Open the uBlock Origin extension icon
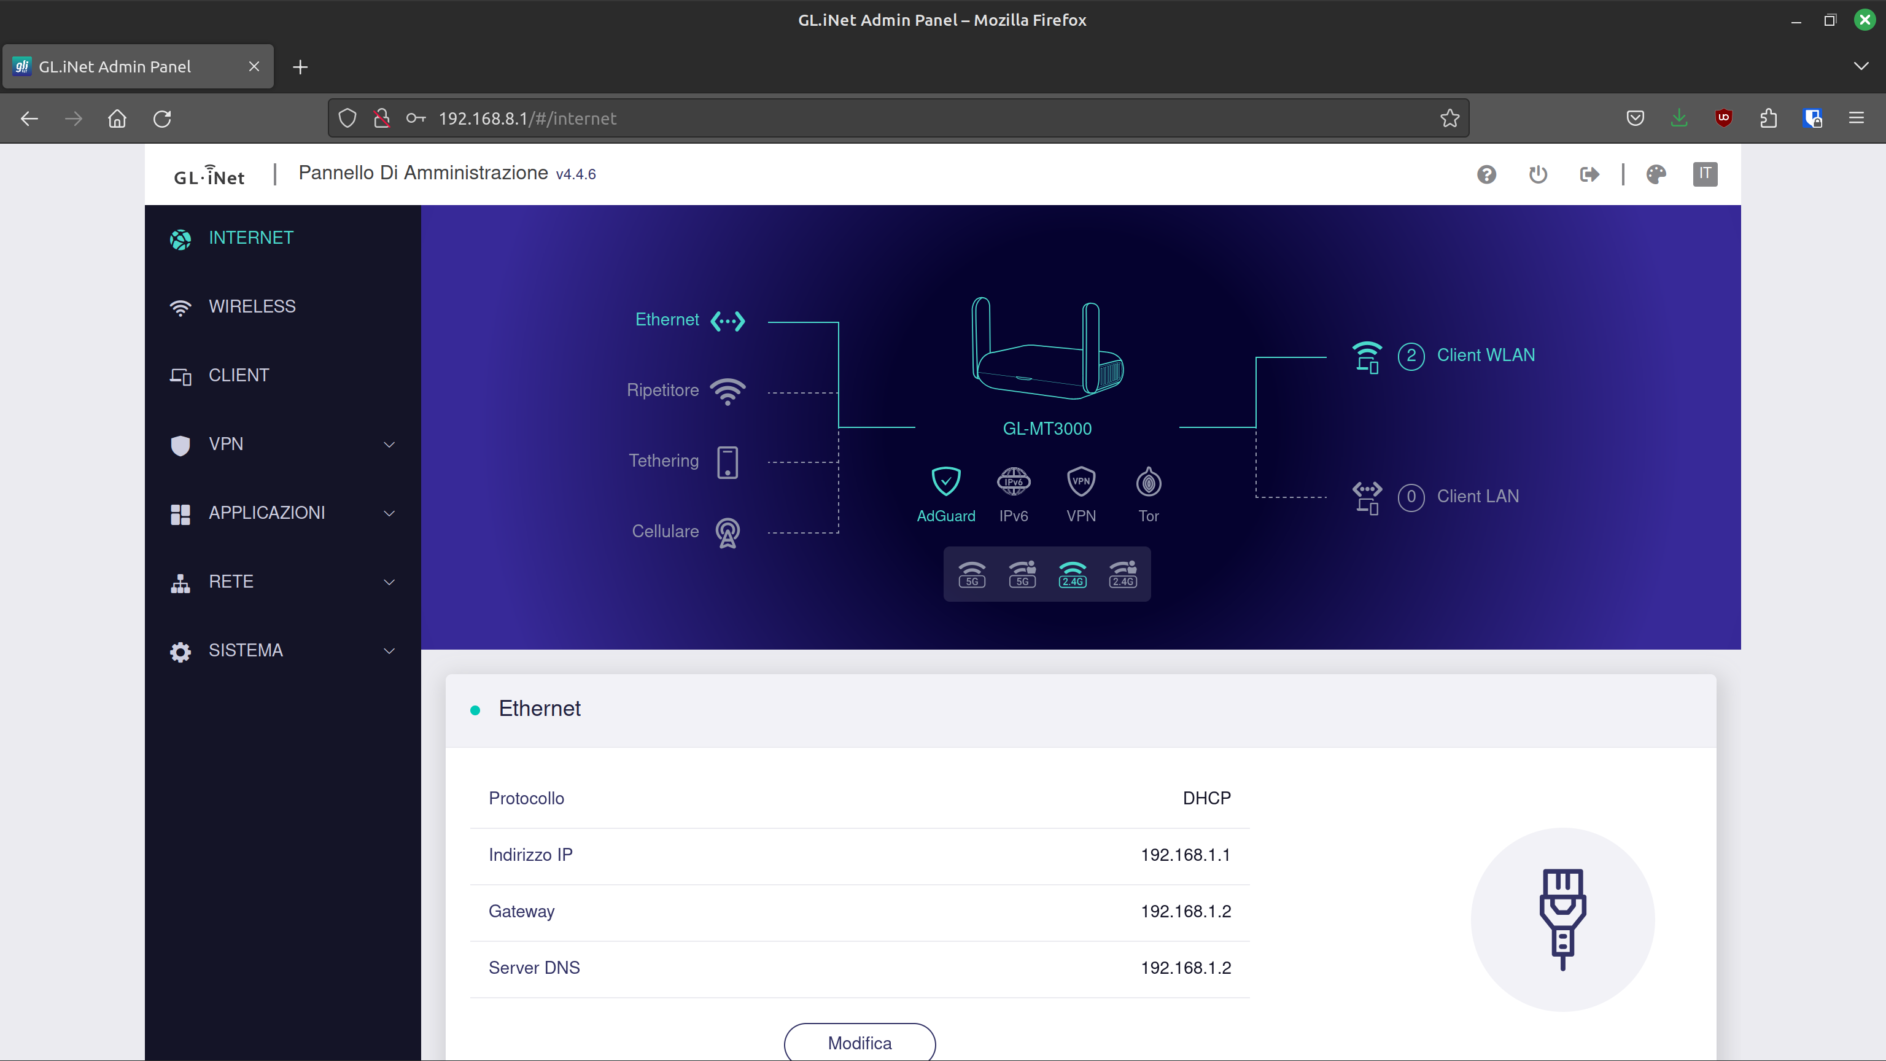The height and width of the screenshot is (1061, 1886). tap(1723, 118)
